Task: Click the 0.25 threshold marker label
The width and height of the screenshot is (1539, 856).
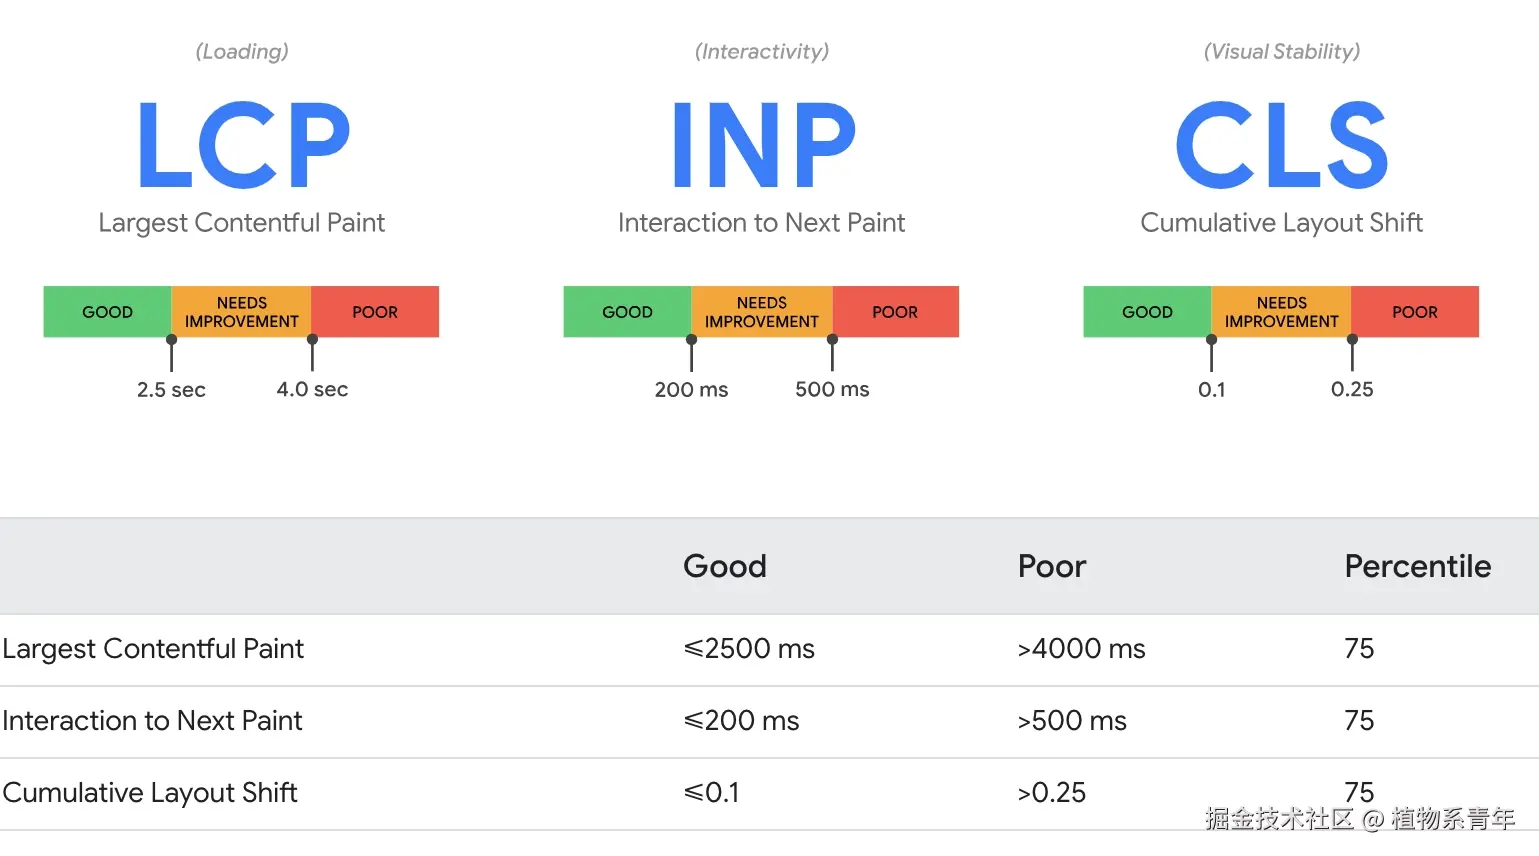Action: pos(1352,389)
